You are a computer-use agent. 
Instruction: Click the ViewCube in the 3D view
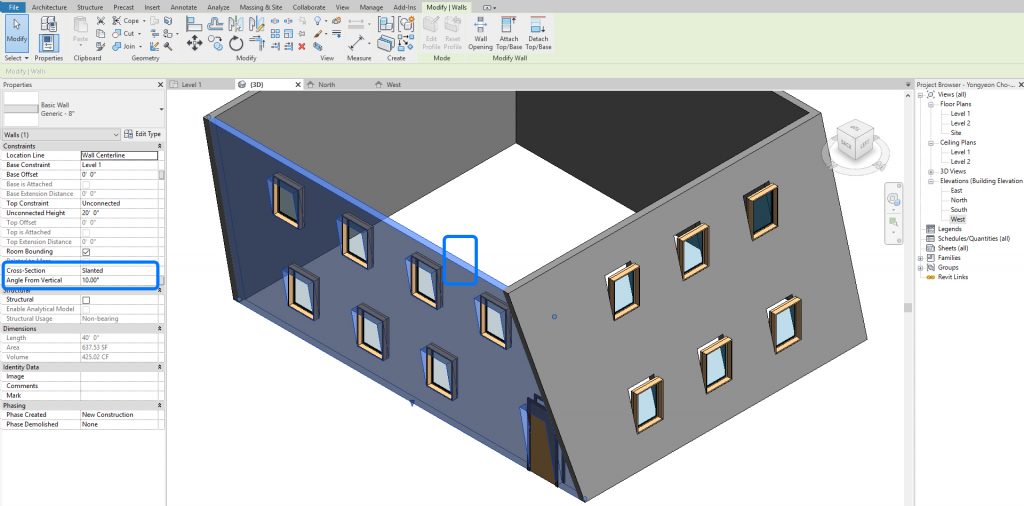854,142
